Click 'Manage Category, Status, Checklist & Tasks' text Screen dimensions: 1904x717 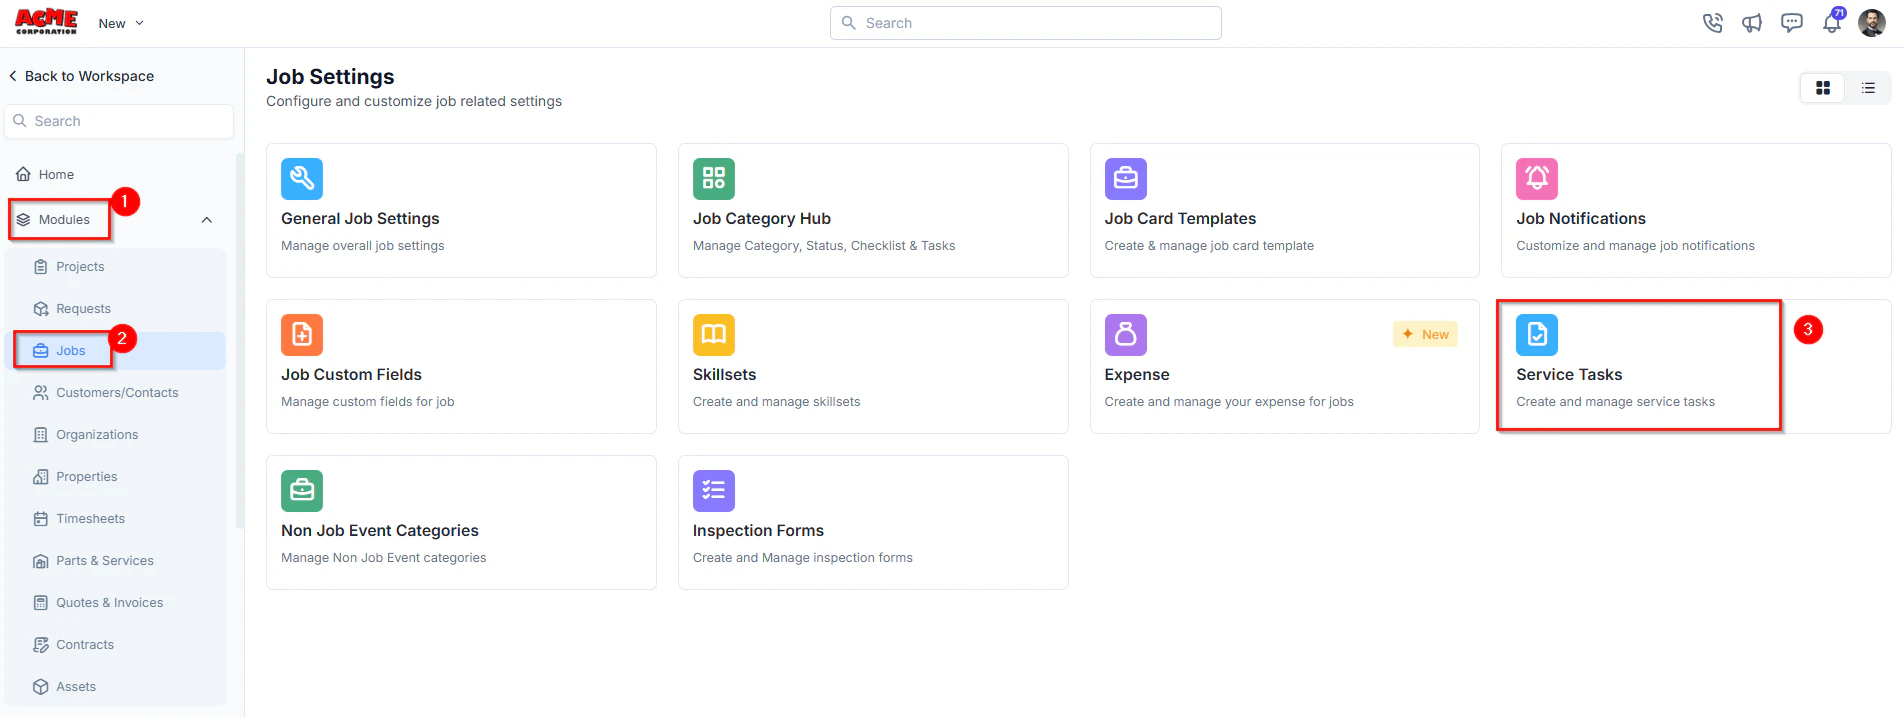click(x=824, y=246)
